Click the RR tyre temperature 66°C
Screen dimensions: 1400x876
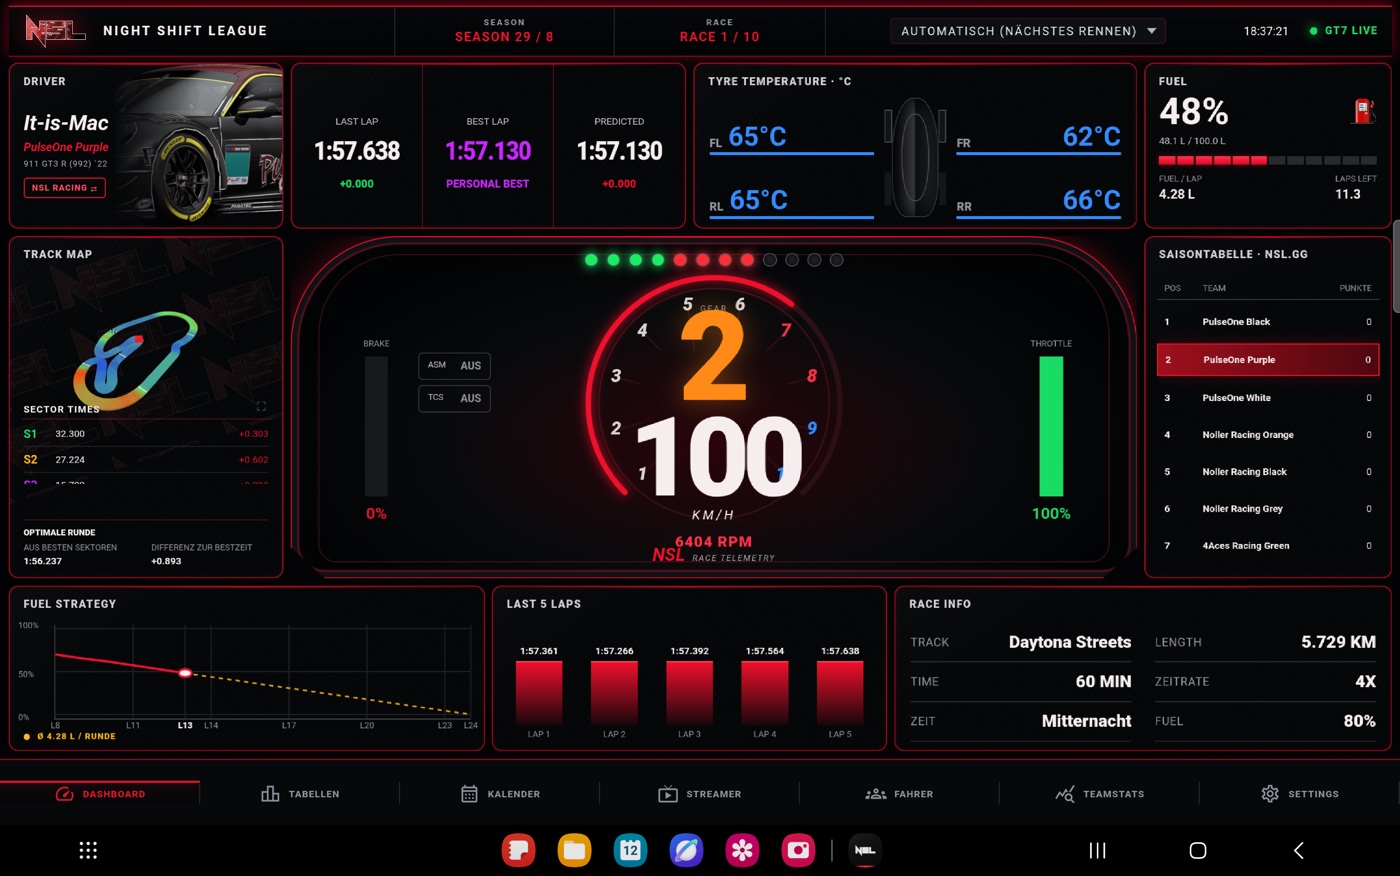tap(1092, 200)
